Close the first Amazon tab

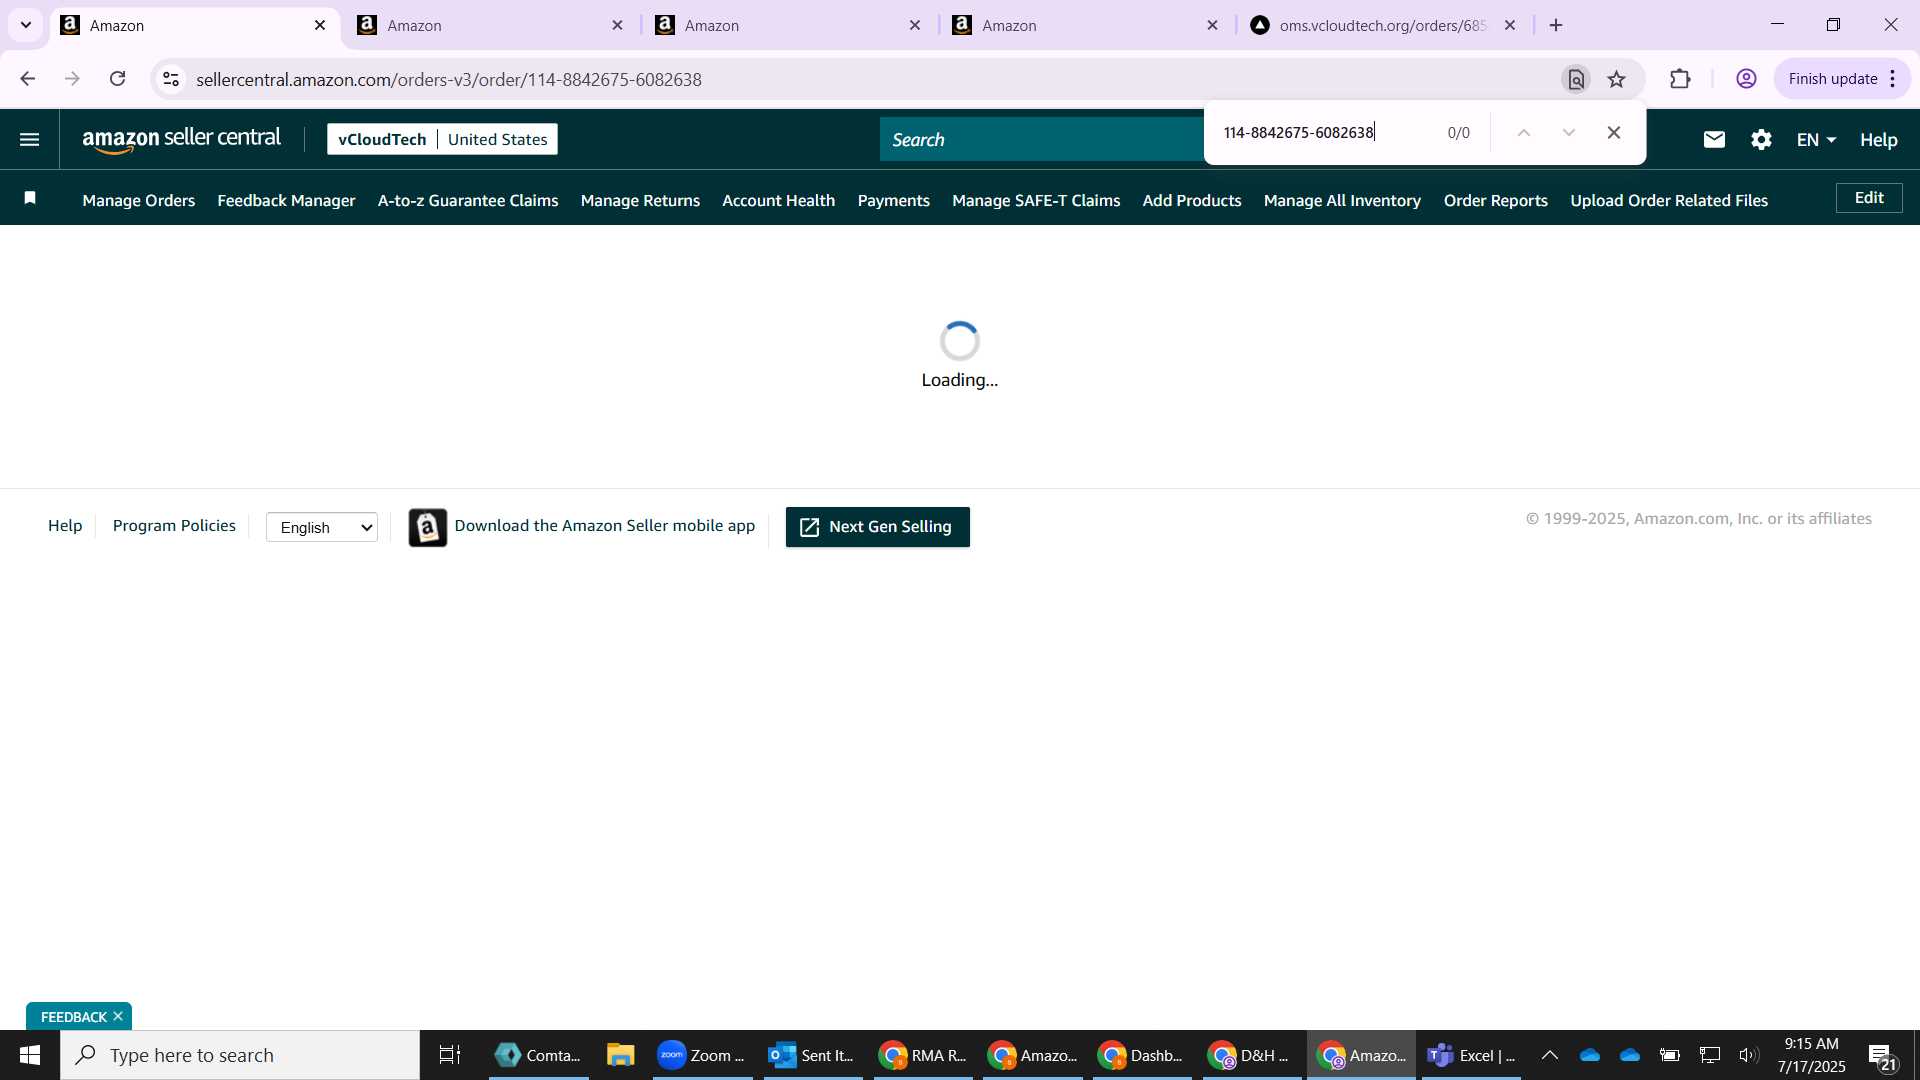(320, 25)
